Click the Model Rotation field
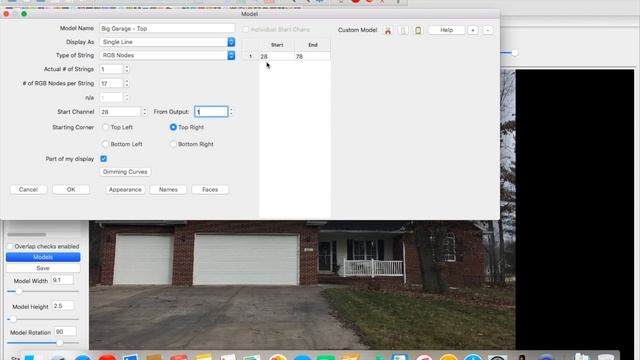 [65, 331]
